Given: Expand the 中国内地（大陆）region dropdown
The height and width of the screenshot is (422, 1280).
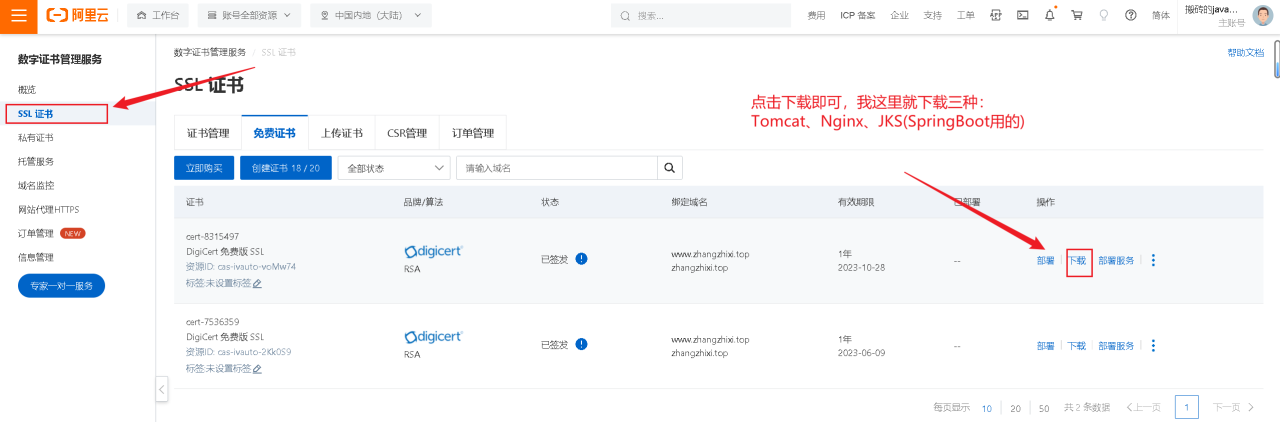Looking at the screenshot, I should tap(371, 15).
